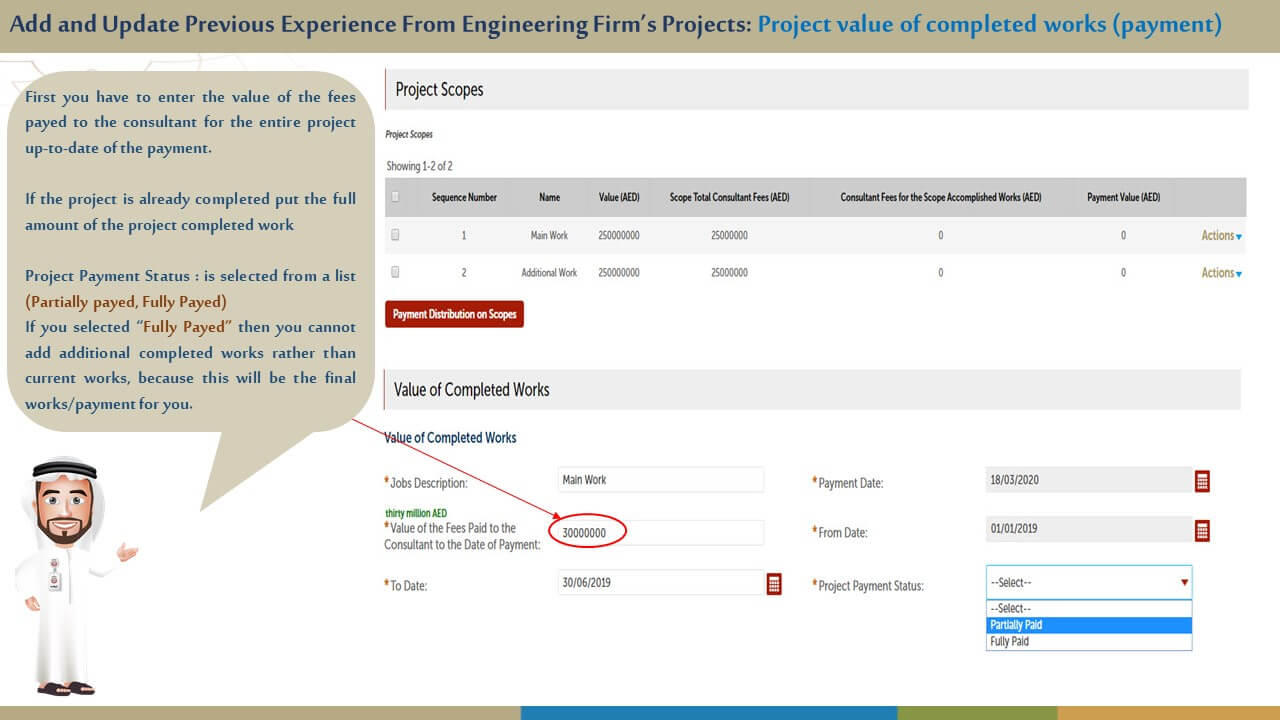Open the From Date calendar picker

point(1202,531)
